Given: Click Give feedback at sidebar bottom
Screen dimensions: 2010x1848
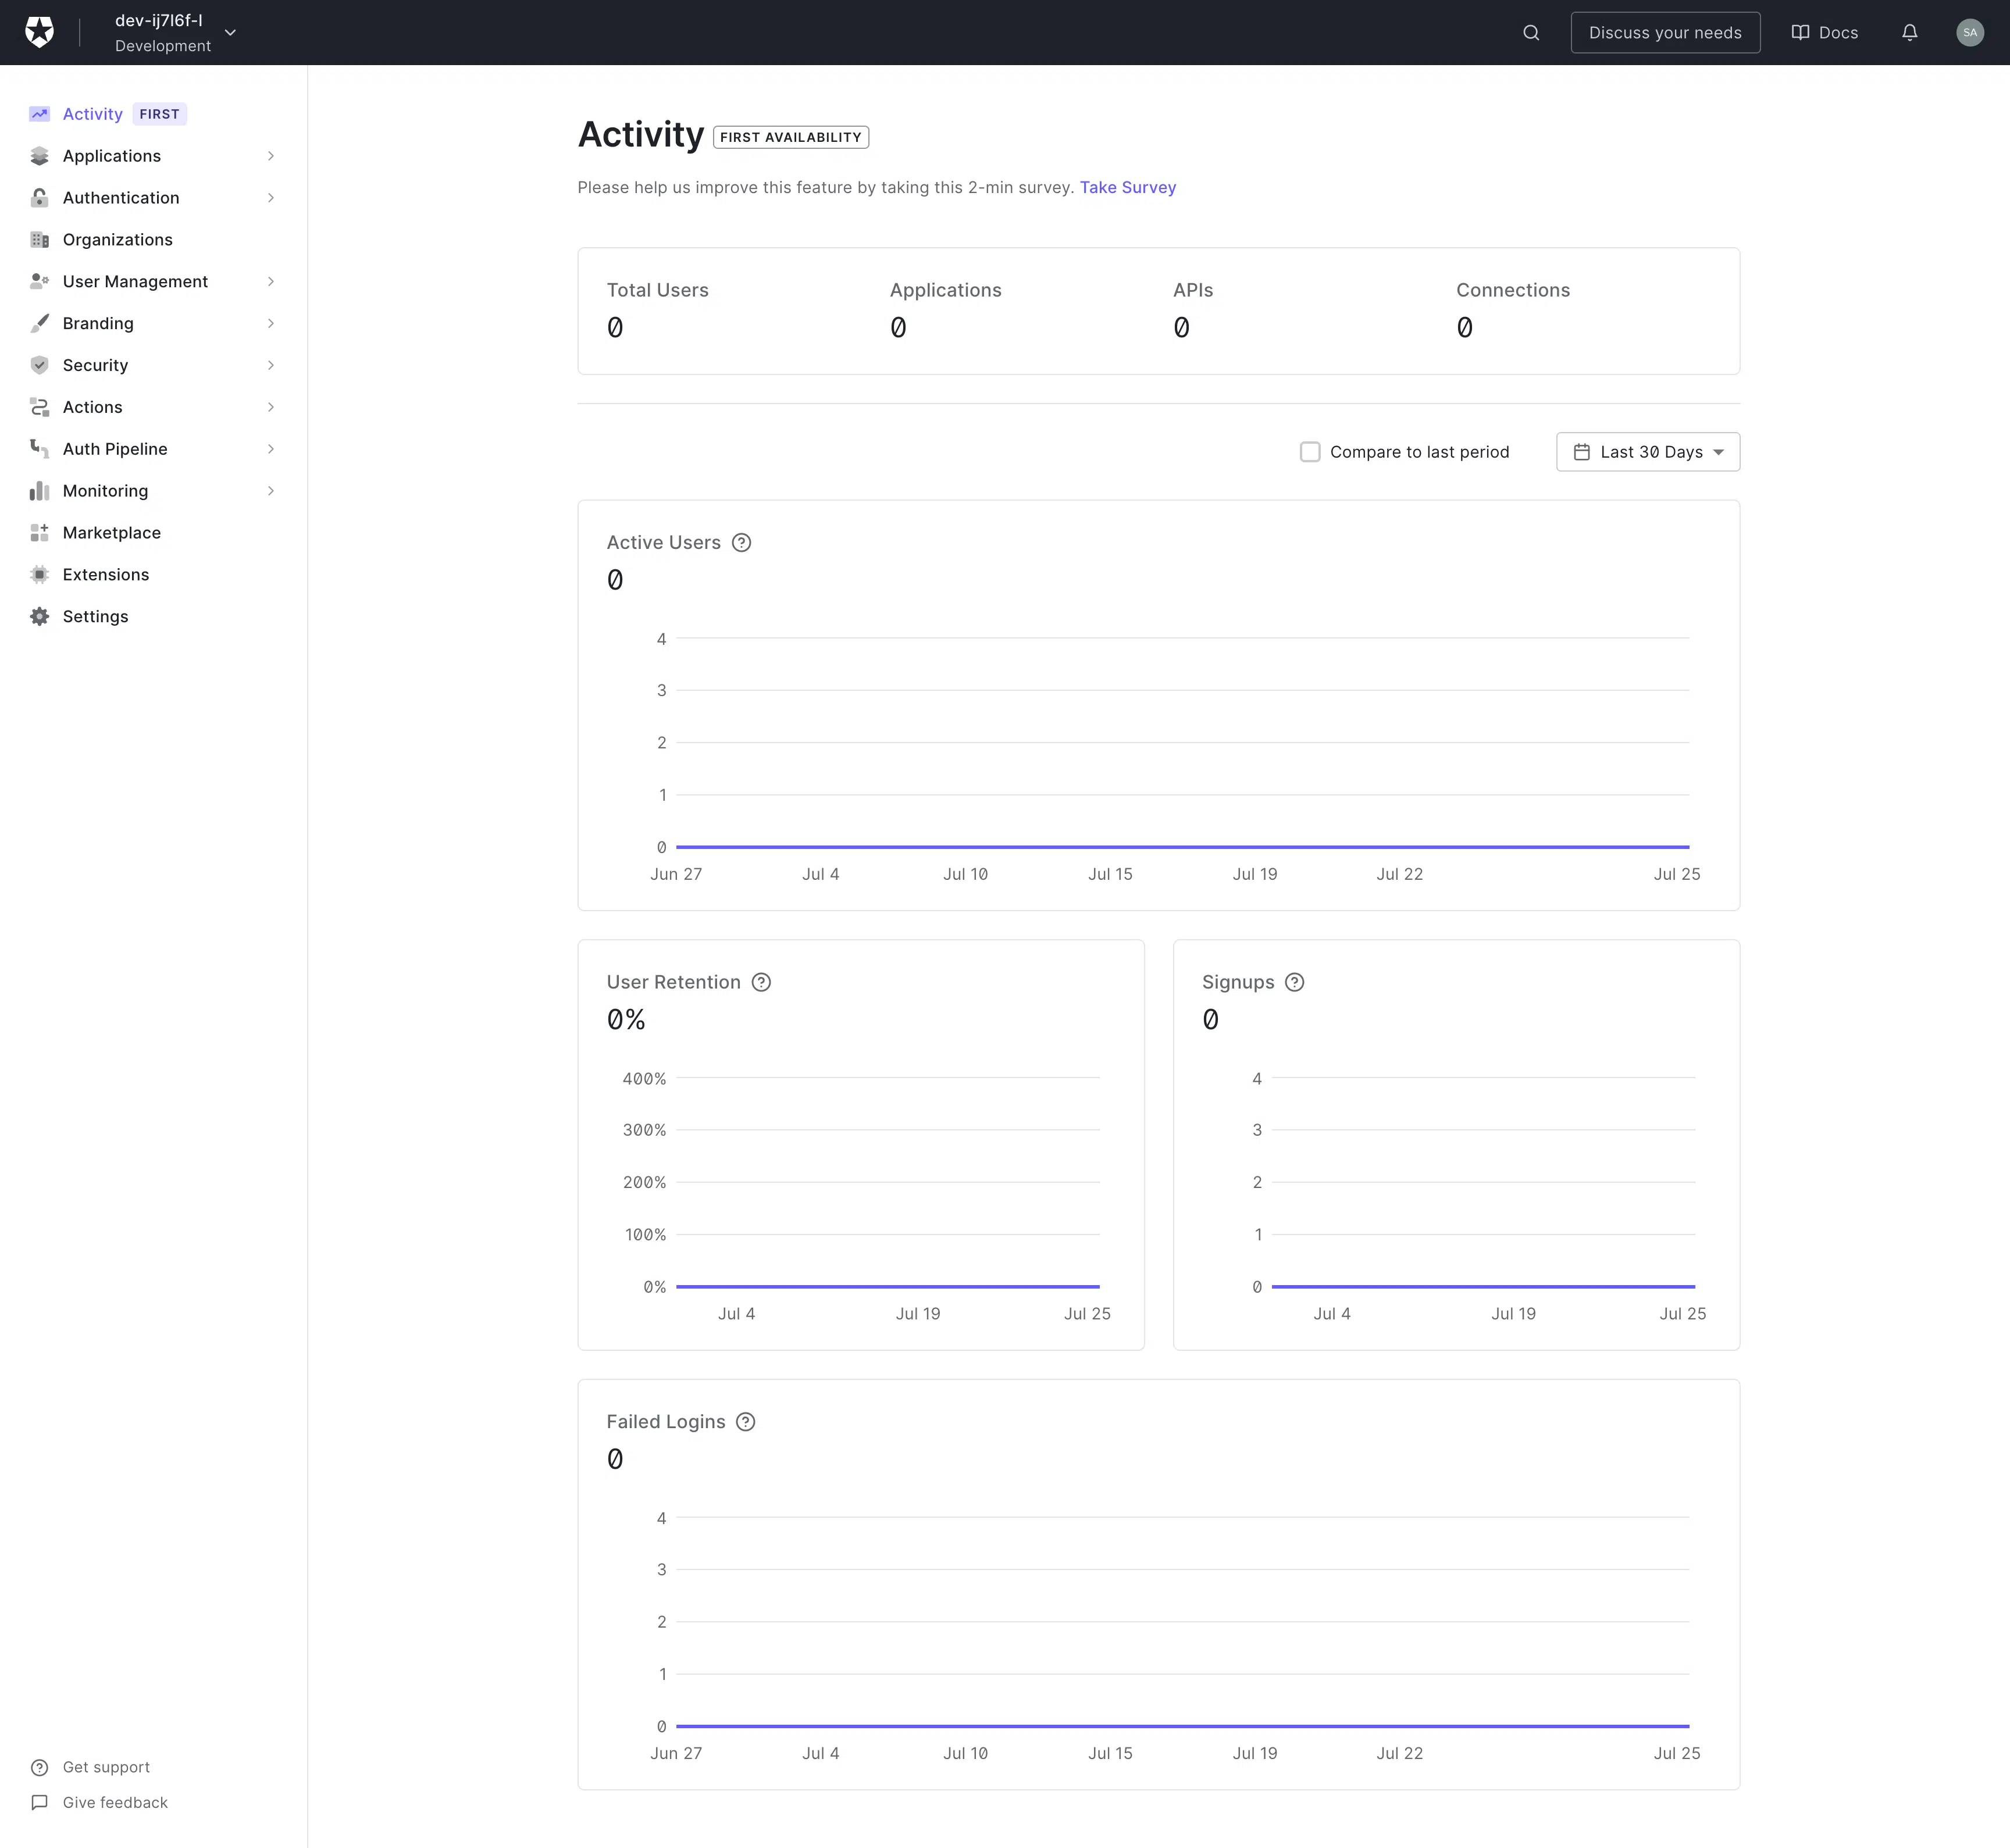Looking at the screenshot, I should click(114, 1802).
